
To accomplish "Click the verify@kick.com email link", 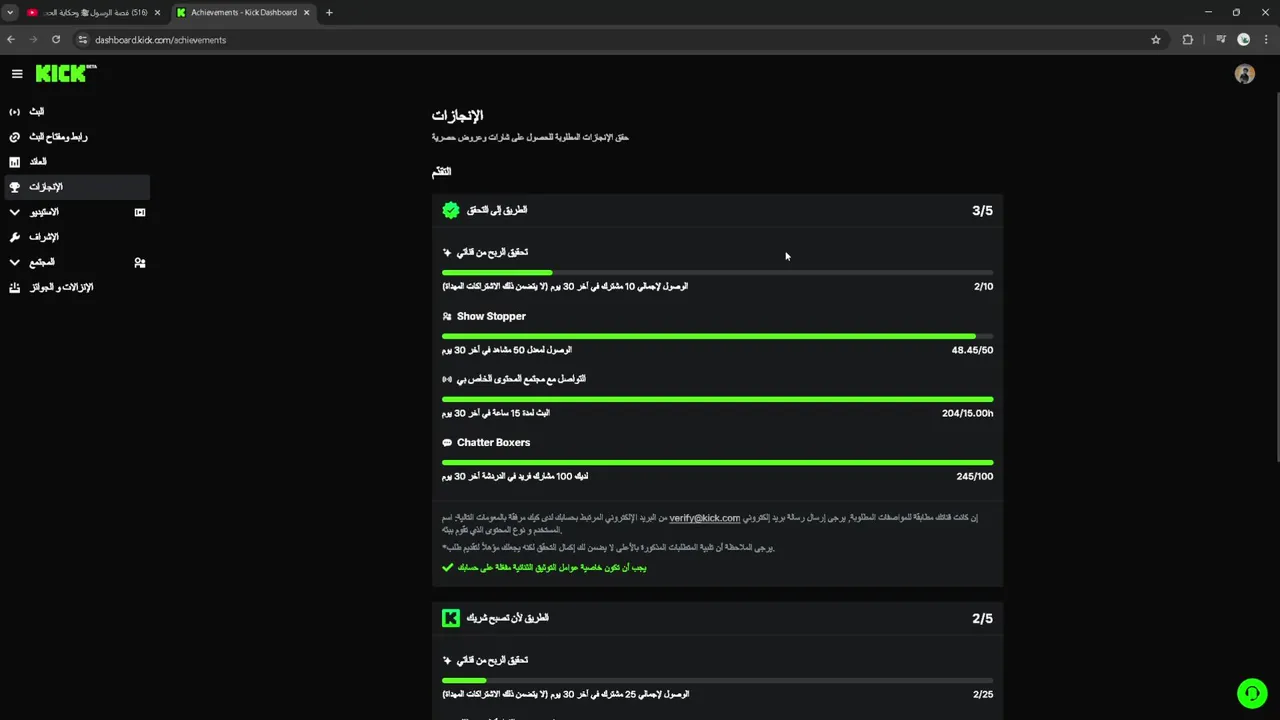I will point(704,518).
